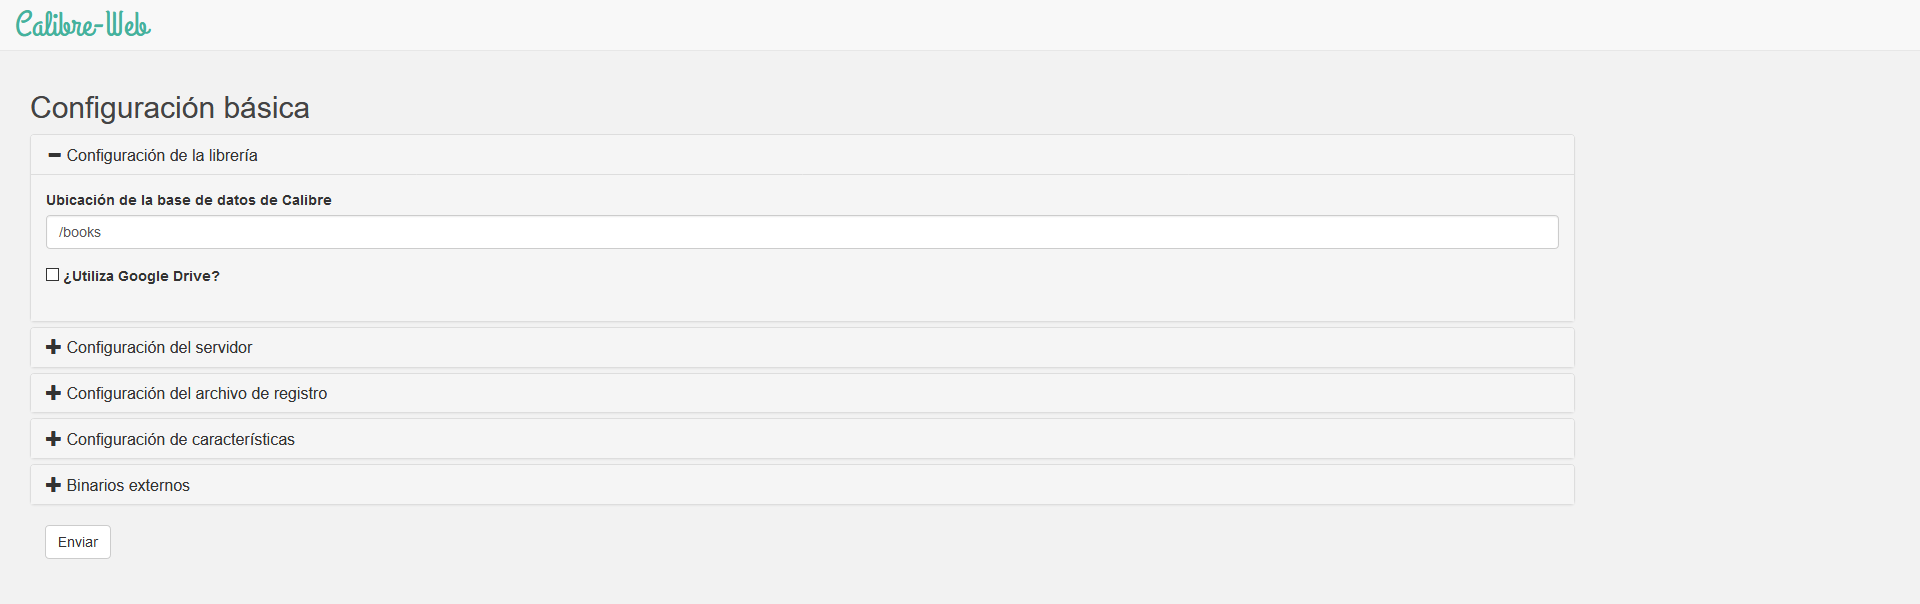Click the plus icon beside Configuración de características
Viewport: 1920px width, 604px height.
[x=54, y=439]
